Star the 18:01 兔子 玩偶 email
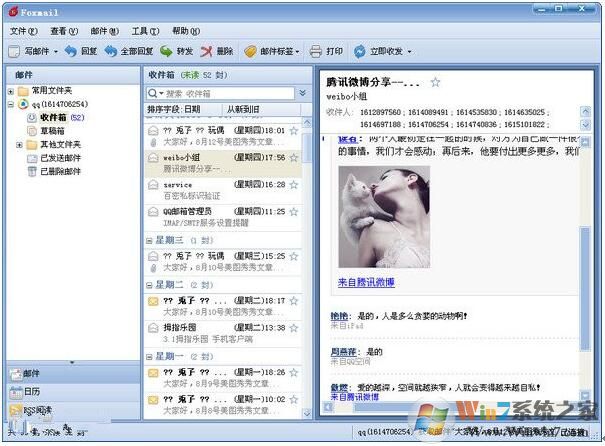Screen dimensions: 605x446 (294, 131)
